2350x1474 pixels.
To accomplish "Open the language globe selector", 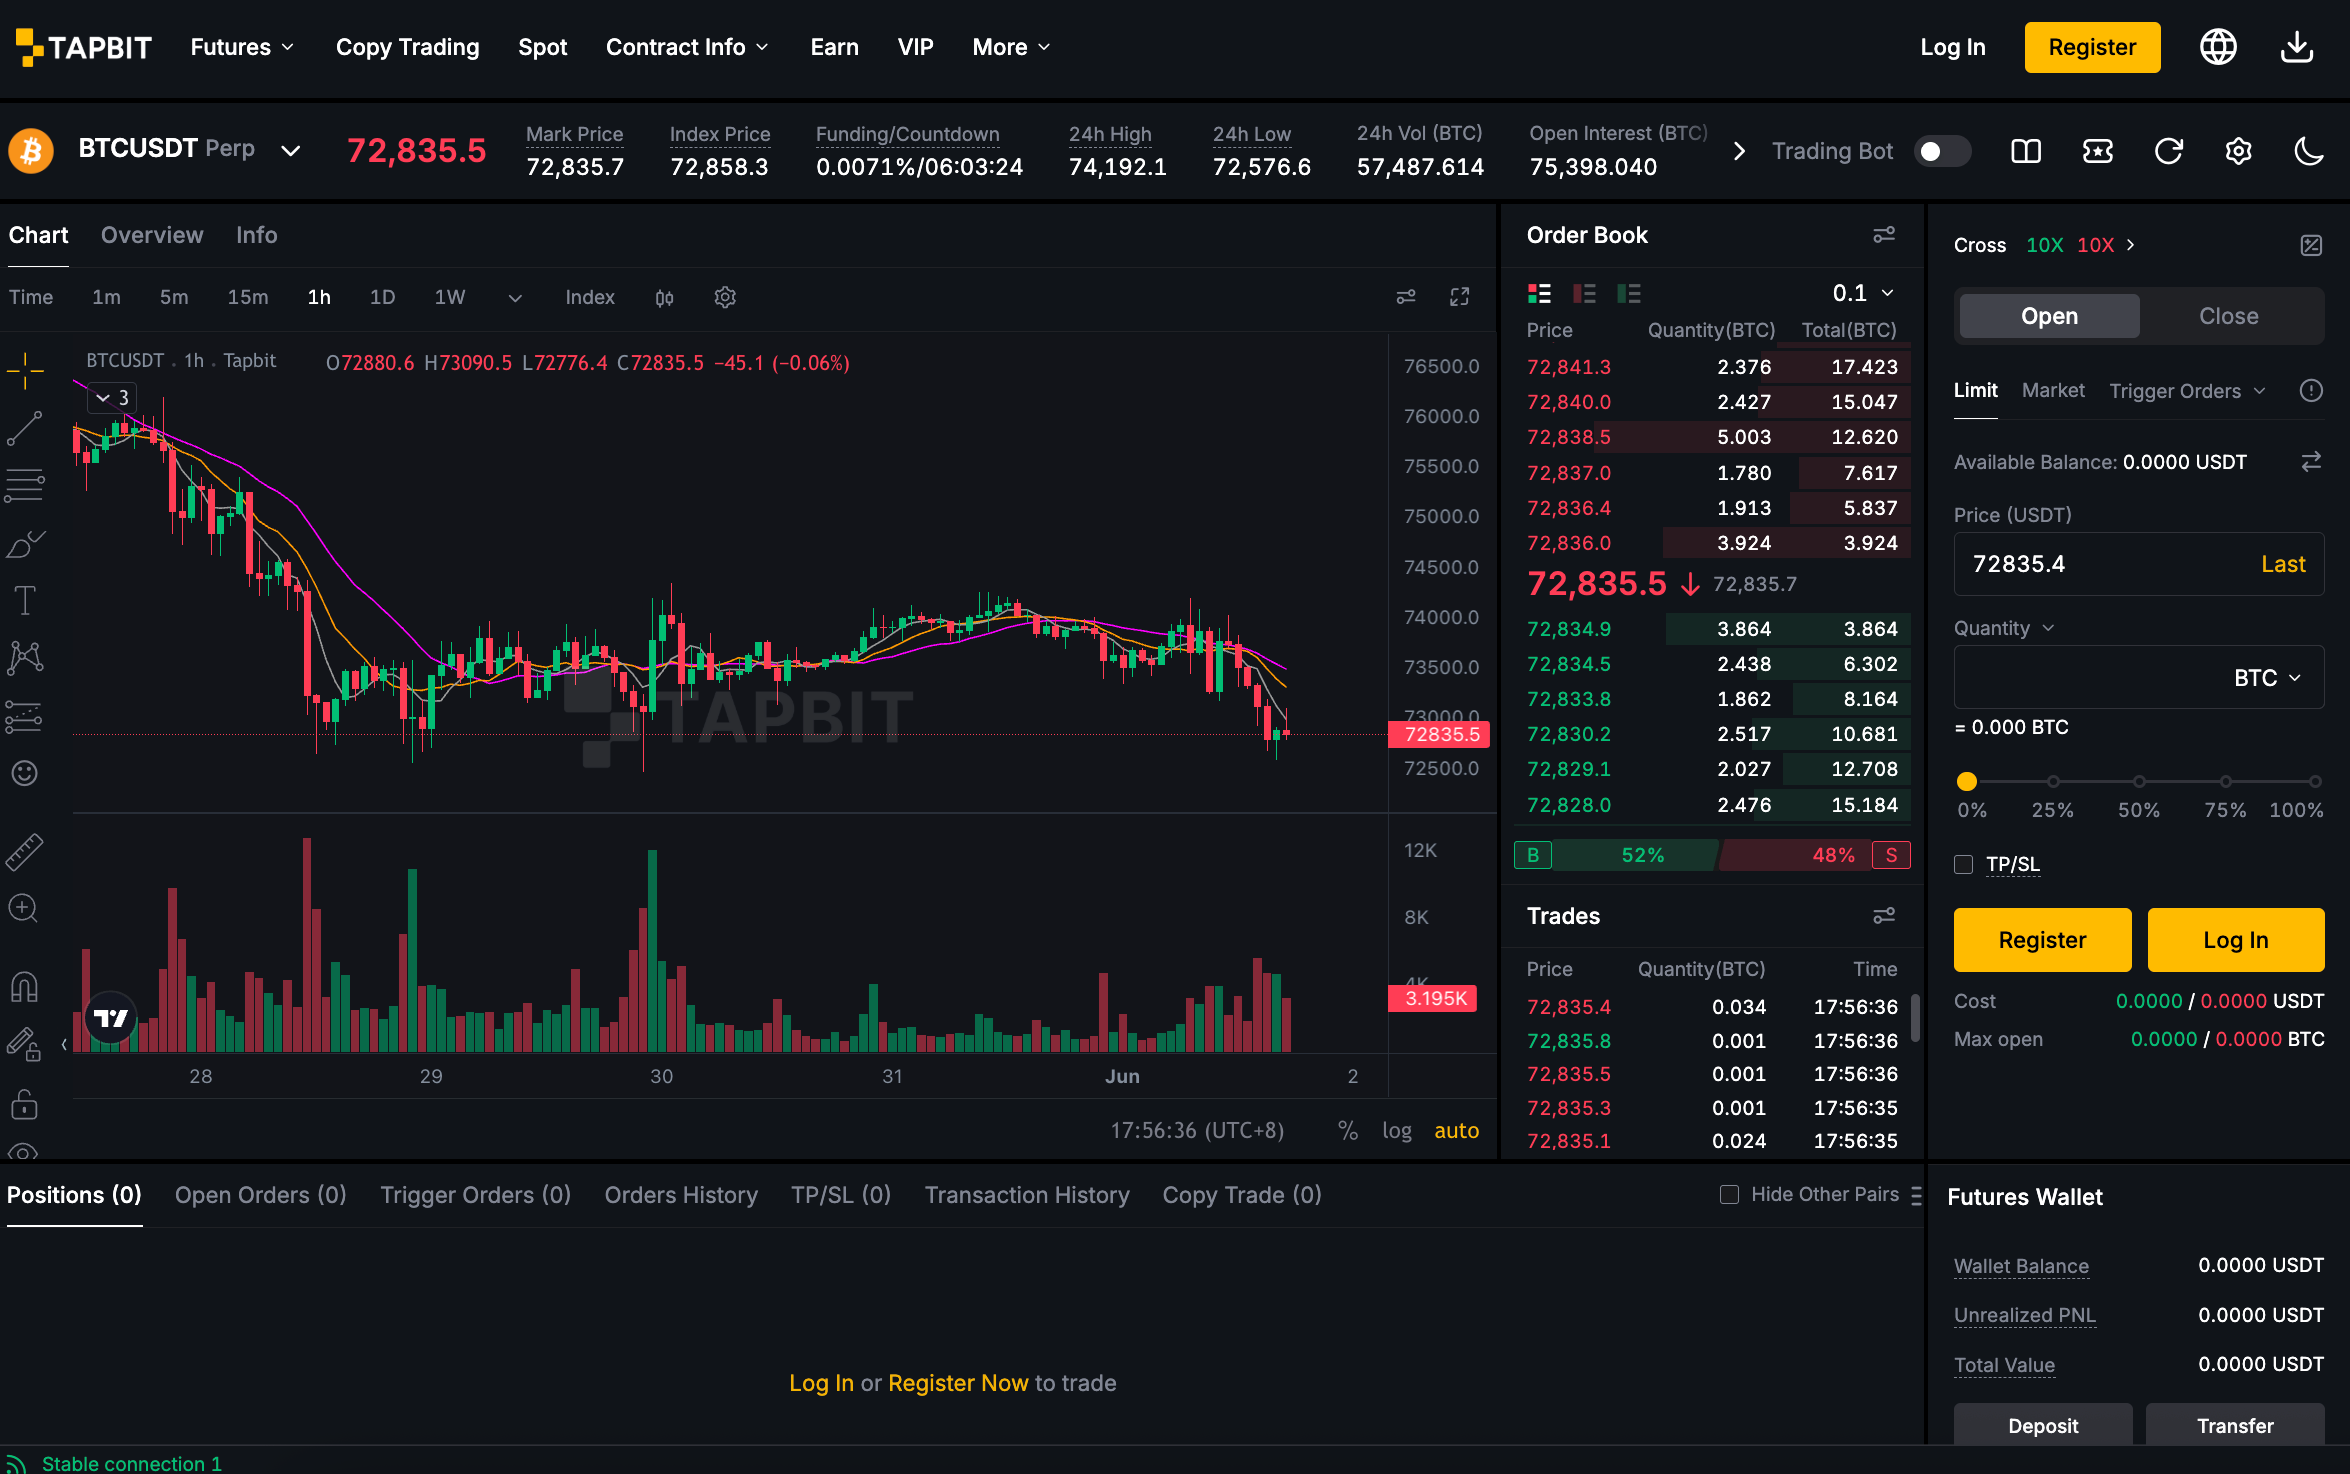I will pos(2218,47).
